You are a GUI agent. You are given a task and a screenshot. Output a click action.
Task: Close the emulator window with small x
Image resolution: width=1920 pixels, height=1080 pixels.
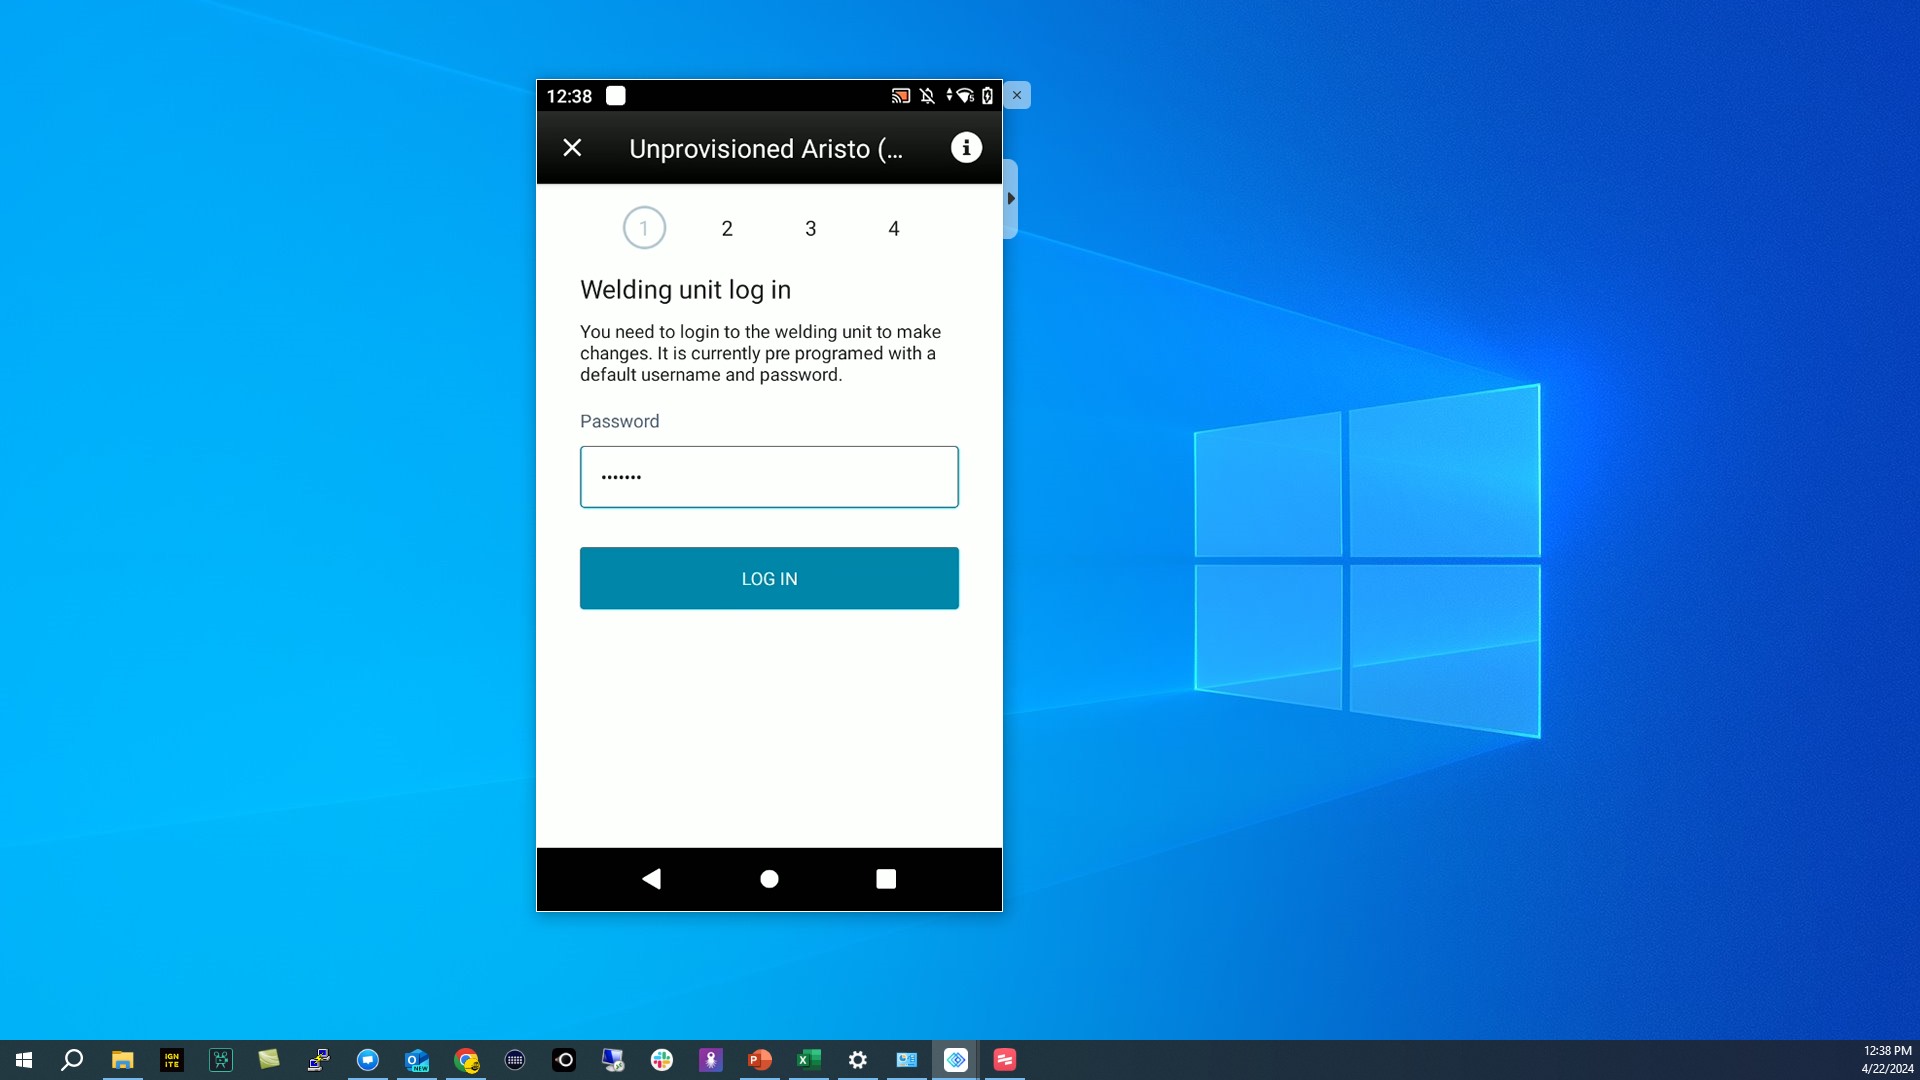pos(1017,95)
